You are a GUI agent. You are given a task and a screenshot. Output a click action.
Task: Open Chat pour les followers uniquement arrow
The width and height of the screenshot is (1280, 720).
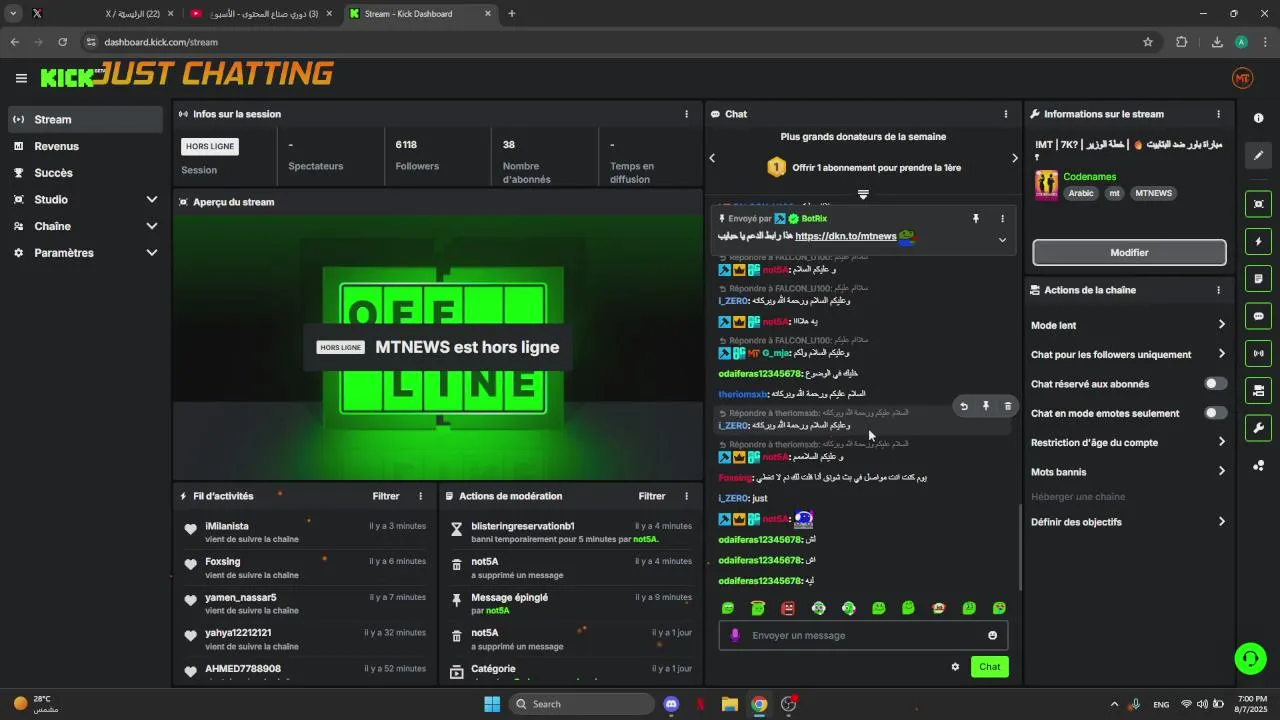pos(1221,354)
